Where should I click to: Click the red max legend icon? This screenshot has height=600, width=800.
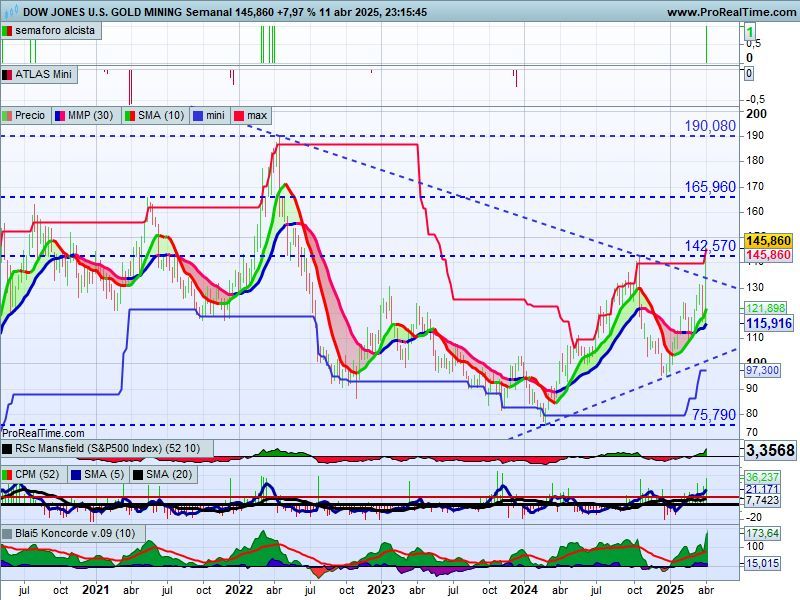pyautogui.click(x=239, y=116)
